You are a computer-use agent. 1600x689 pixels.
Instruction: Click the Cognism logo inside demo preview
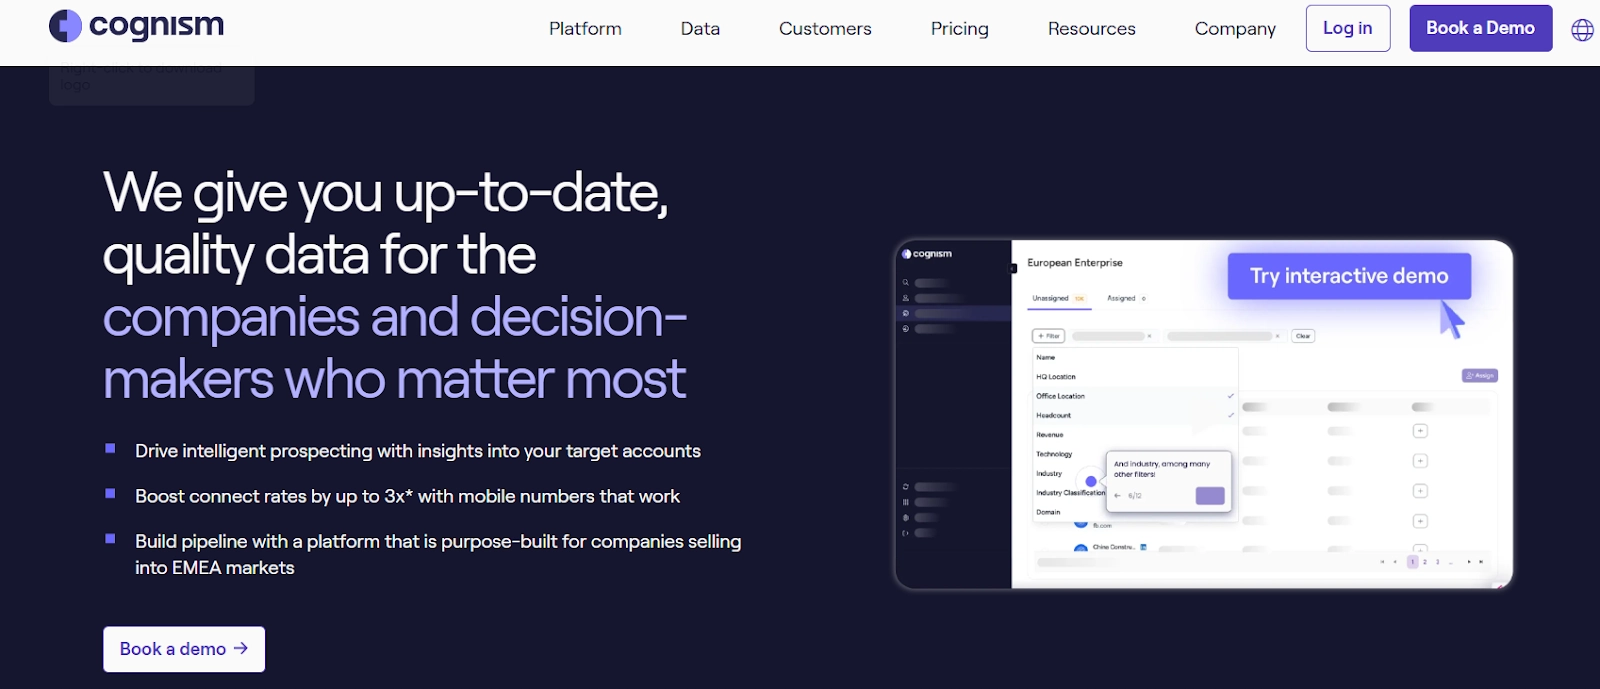click(927, 254)
